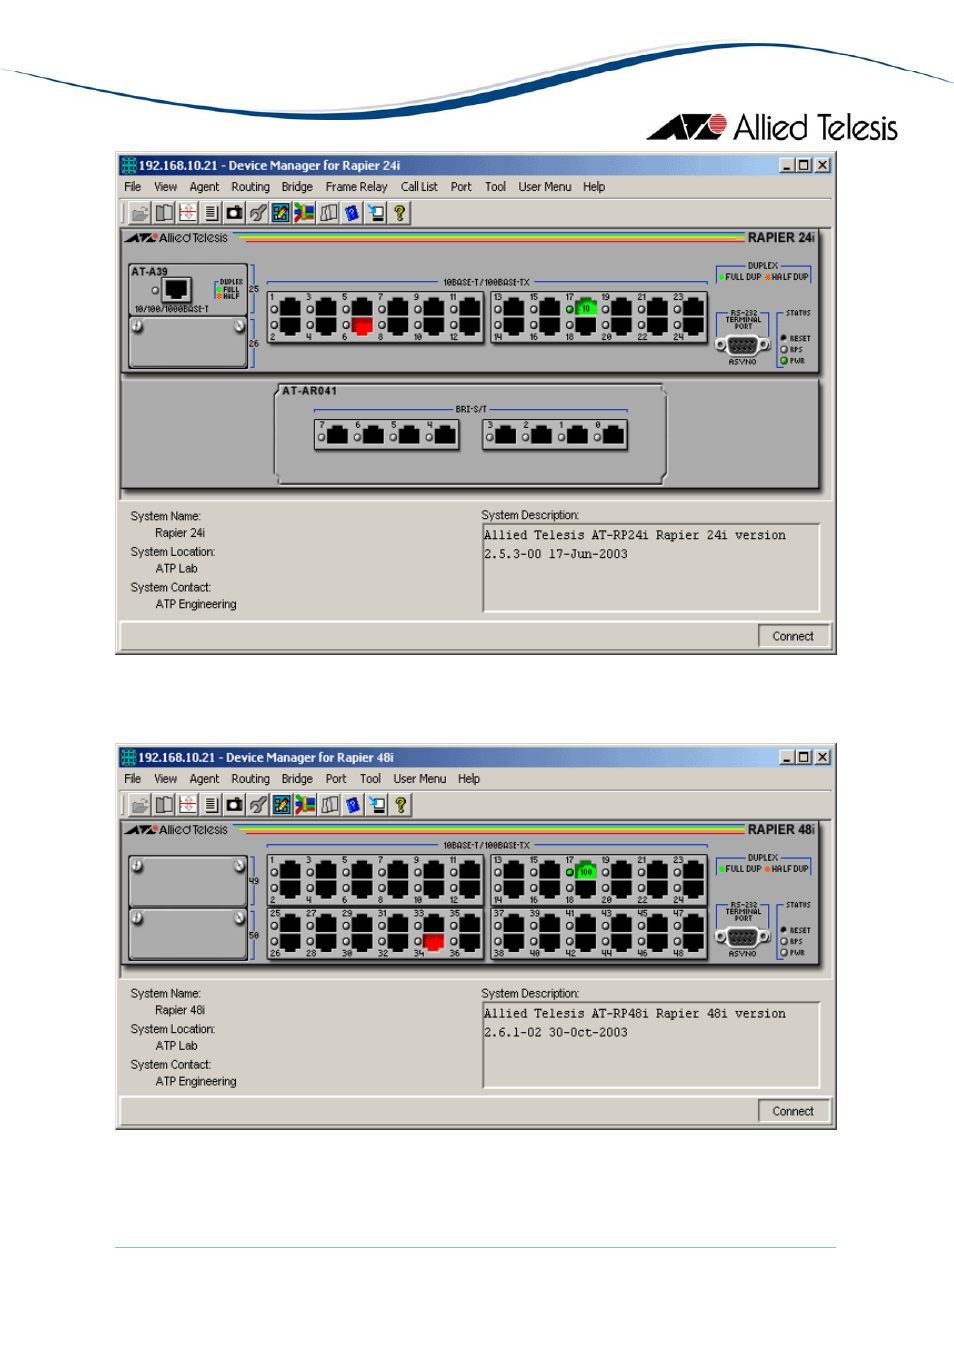The width and height of the screenshot is (954, 1350).
Task: Select the green port 17 on Rapier 48i
Action: 586,871
